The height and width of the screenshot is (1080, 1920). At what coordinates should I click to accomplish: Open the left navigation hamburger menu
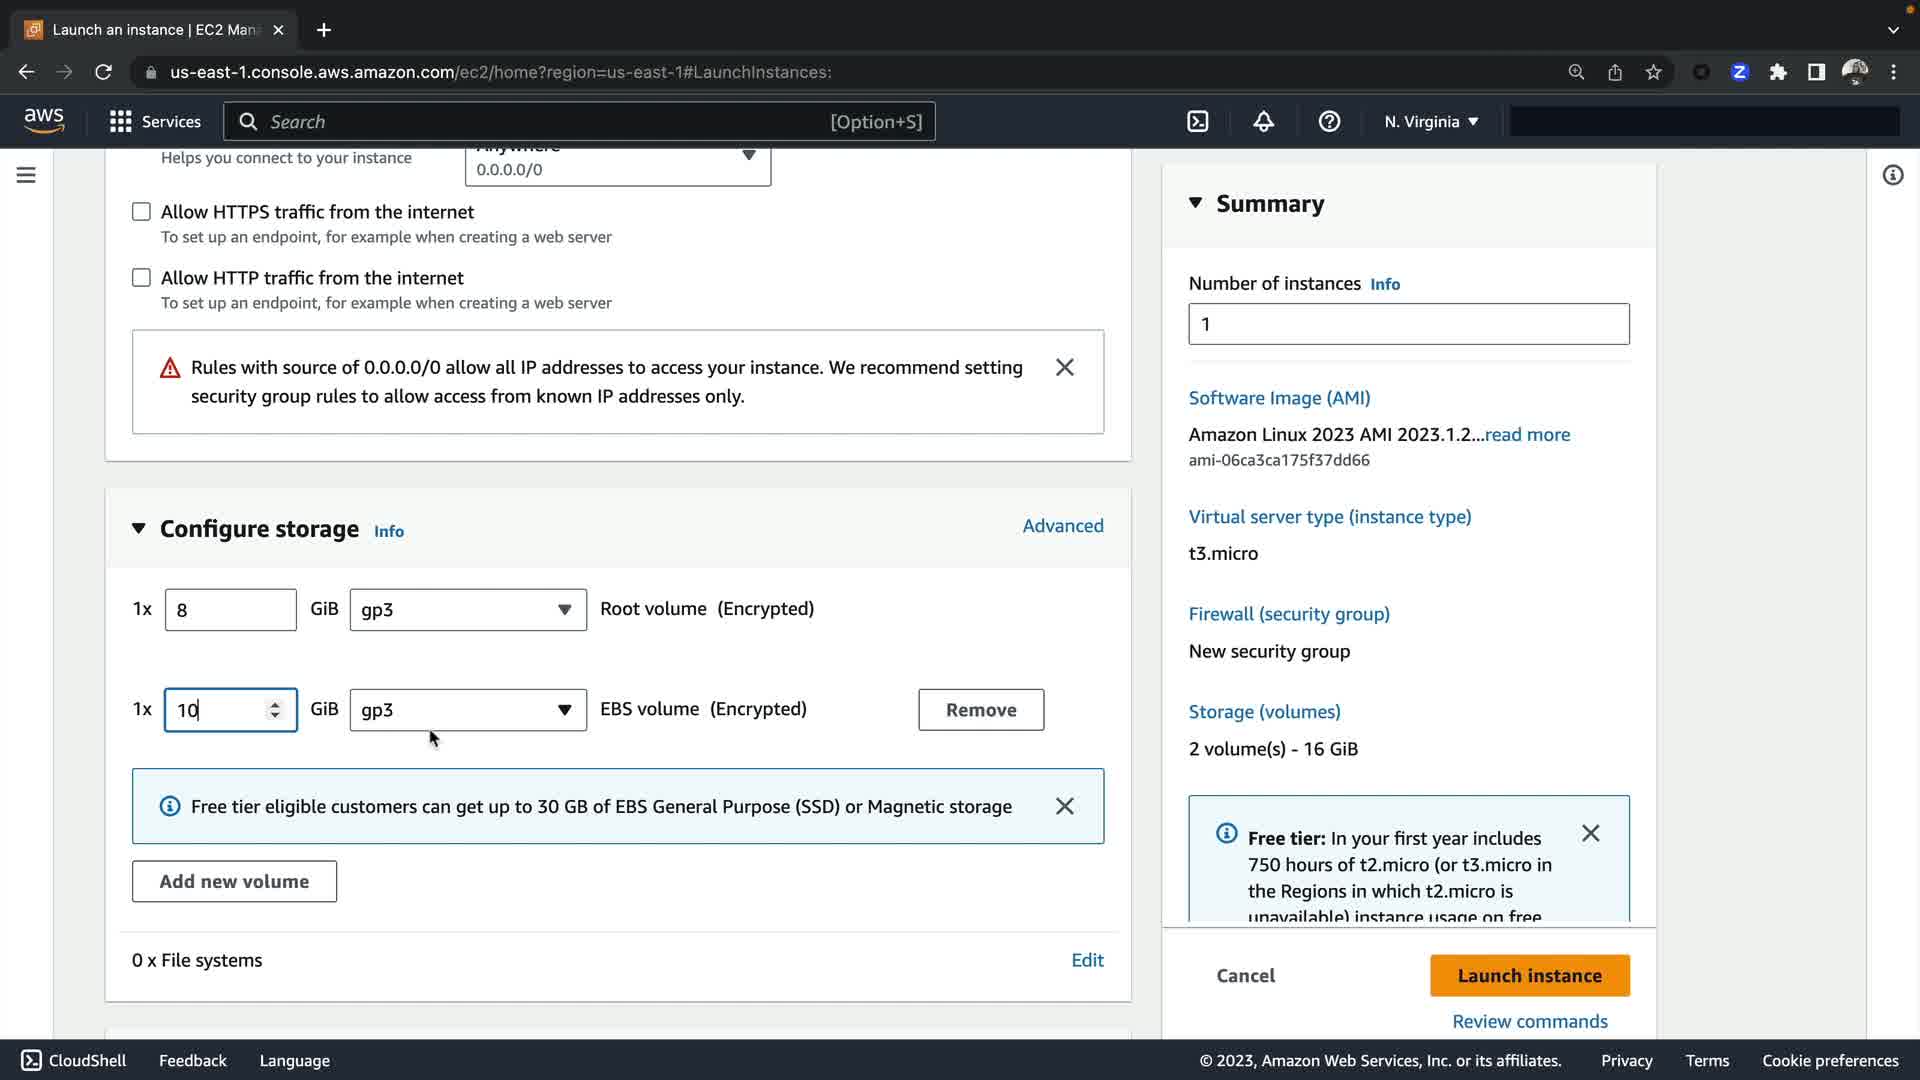pyautogui.click(x=26, y=175)
